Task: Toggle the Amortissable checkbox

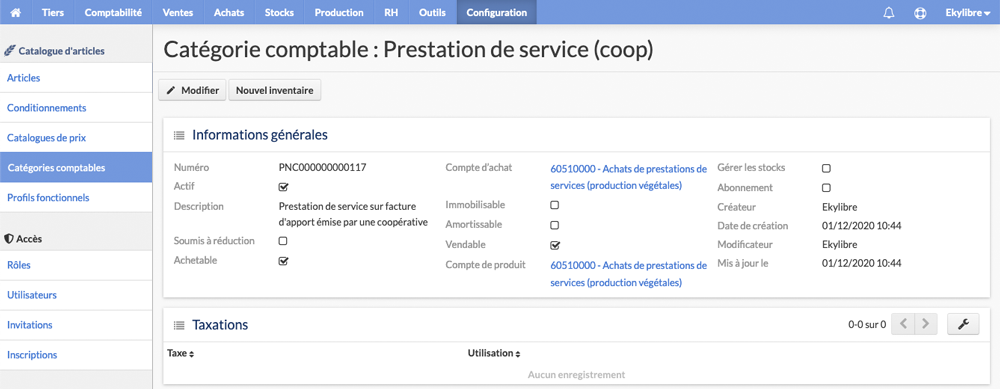Action: click(x=555, y=225)
